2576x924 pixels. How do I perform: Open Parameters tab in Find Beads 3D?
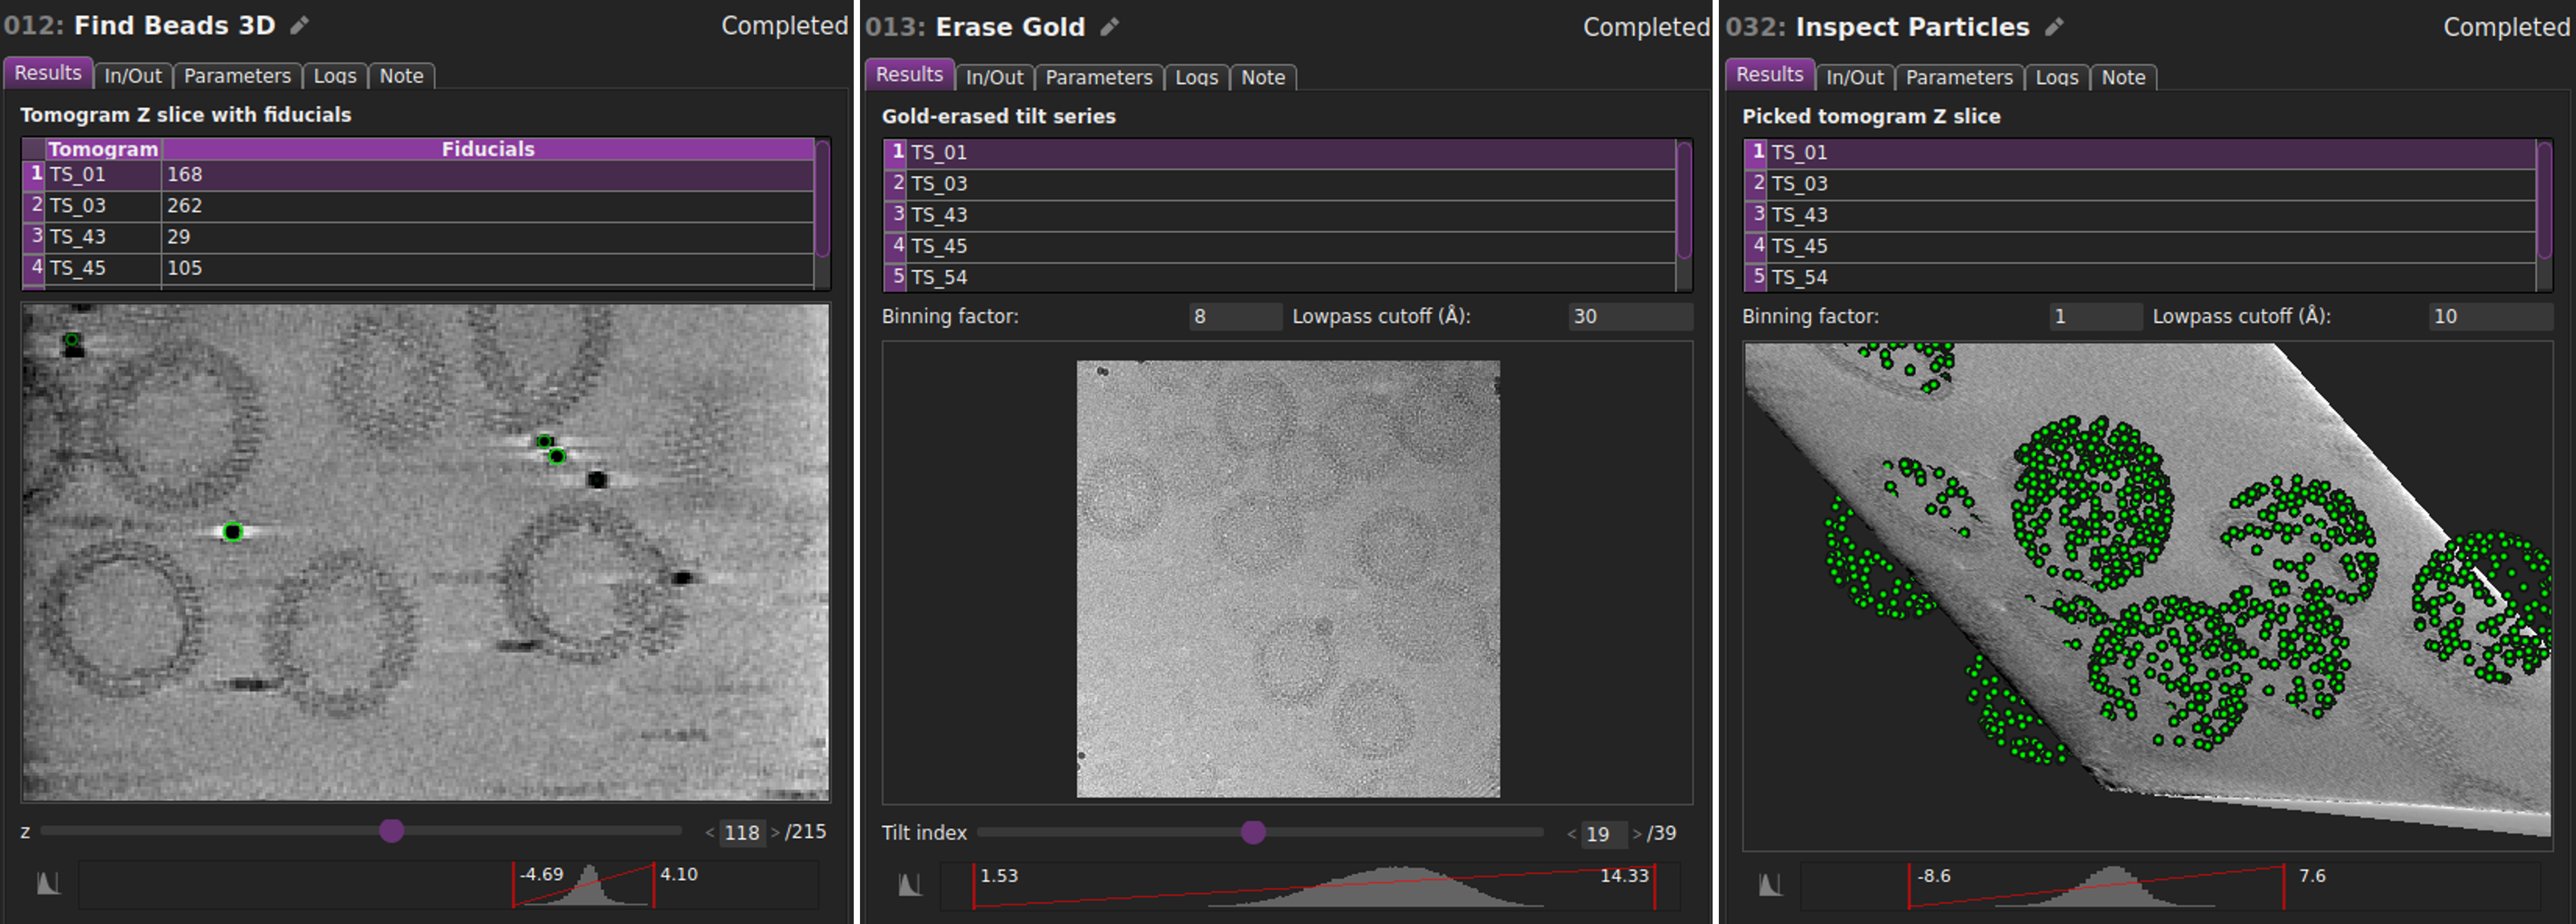237,76
